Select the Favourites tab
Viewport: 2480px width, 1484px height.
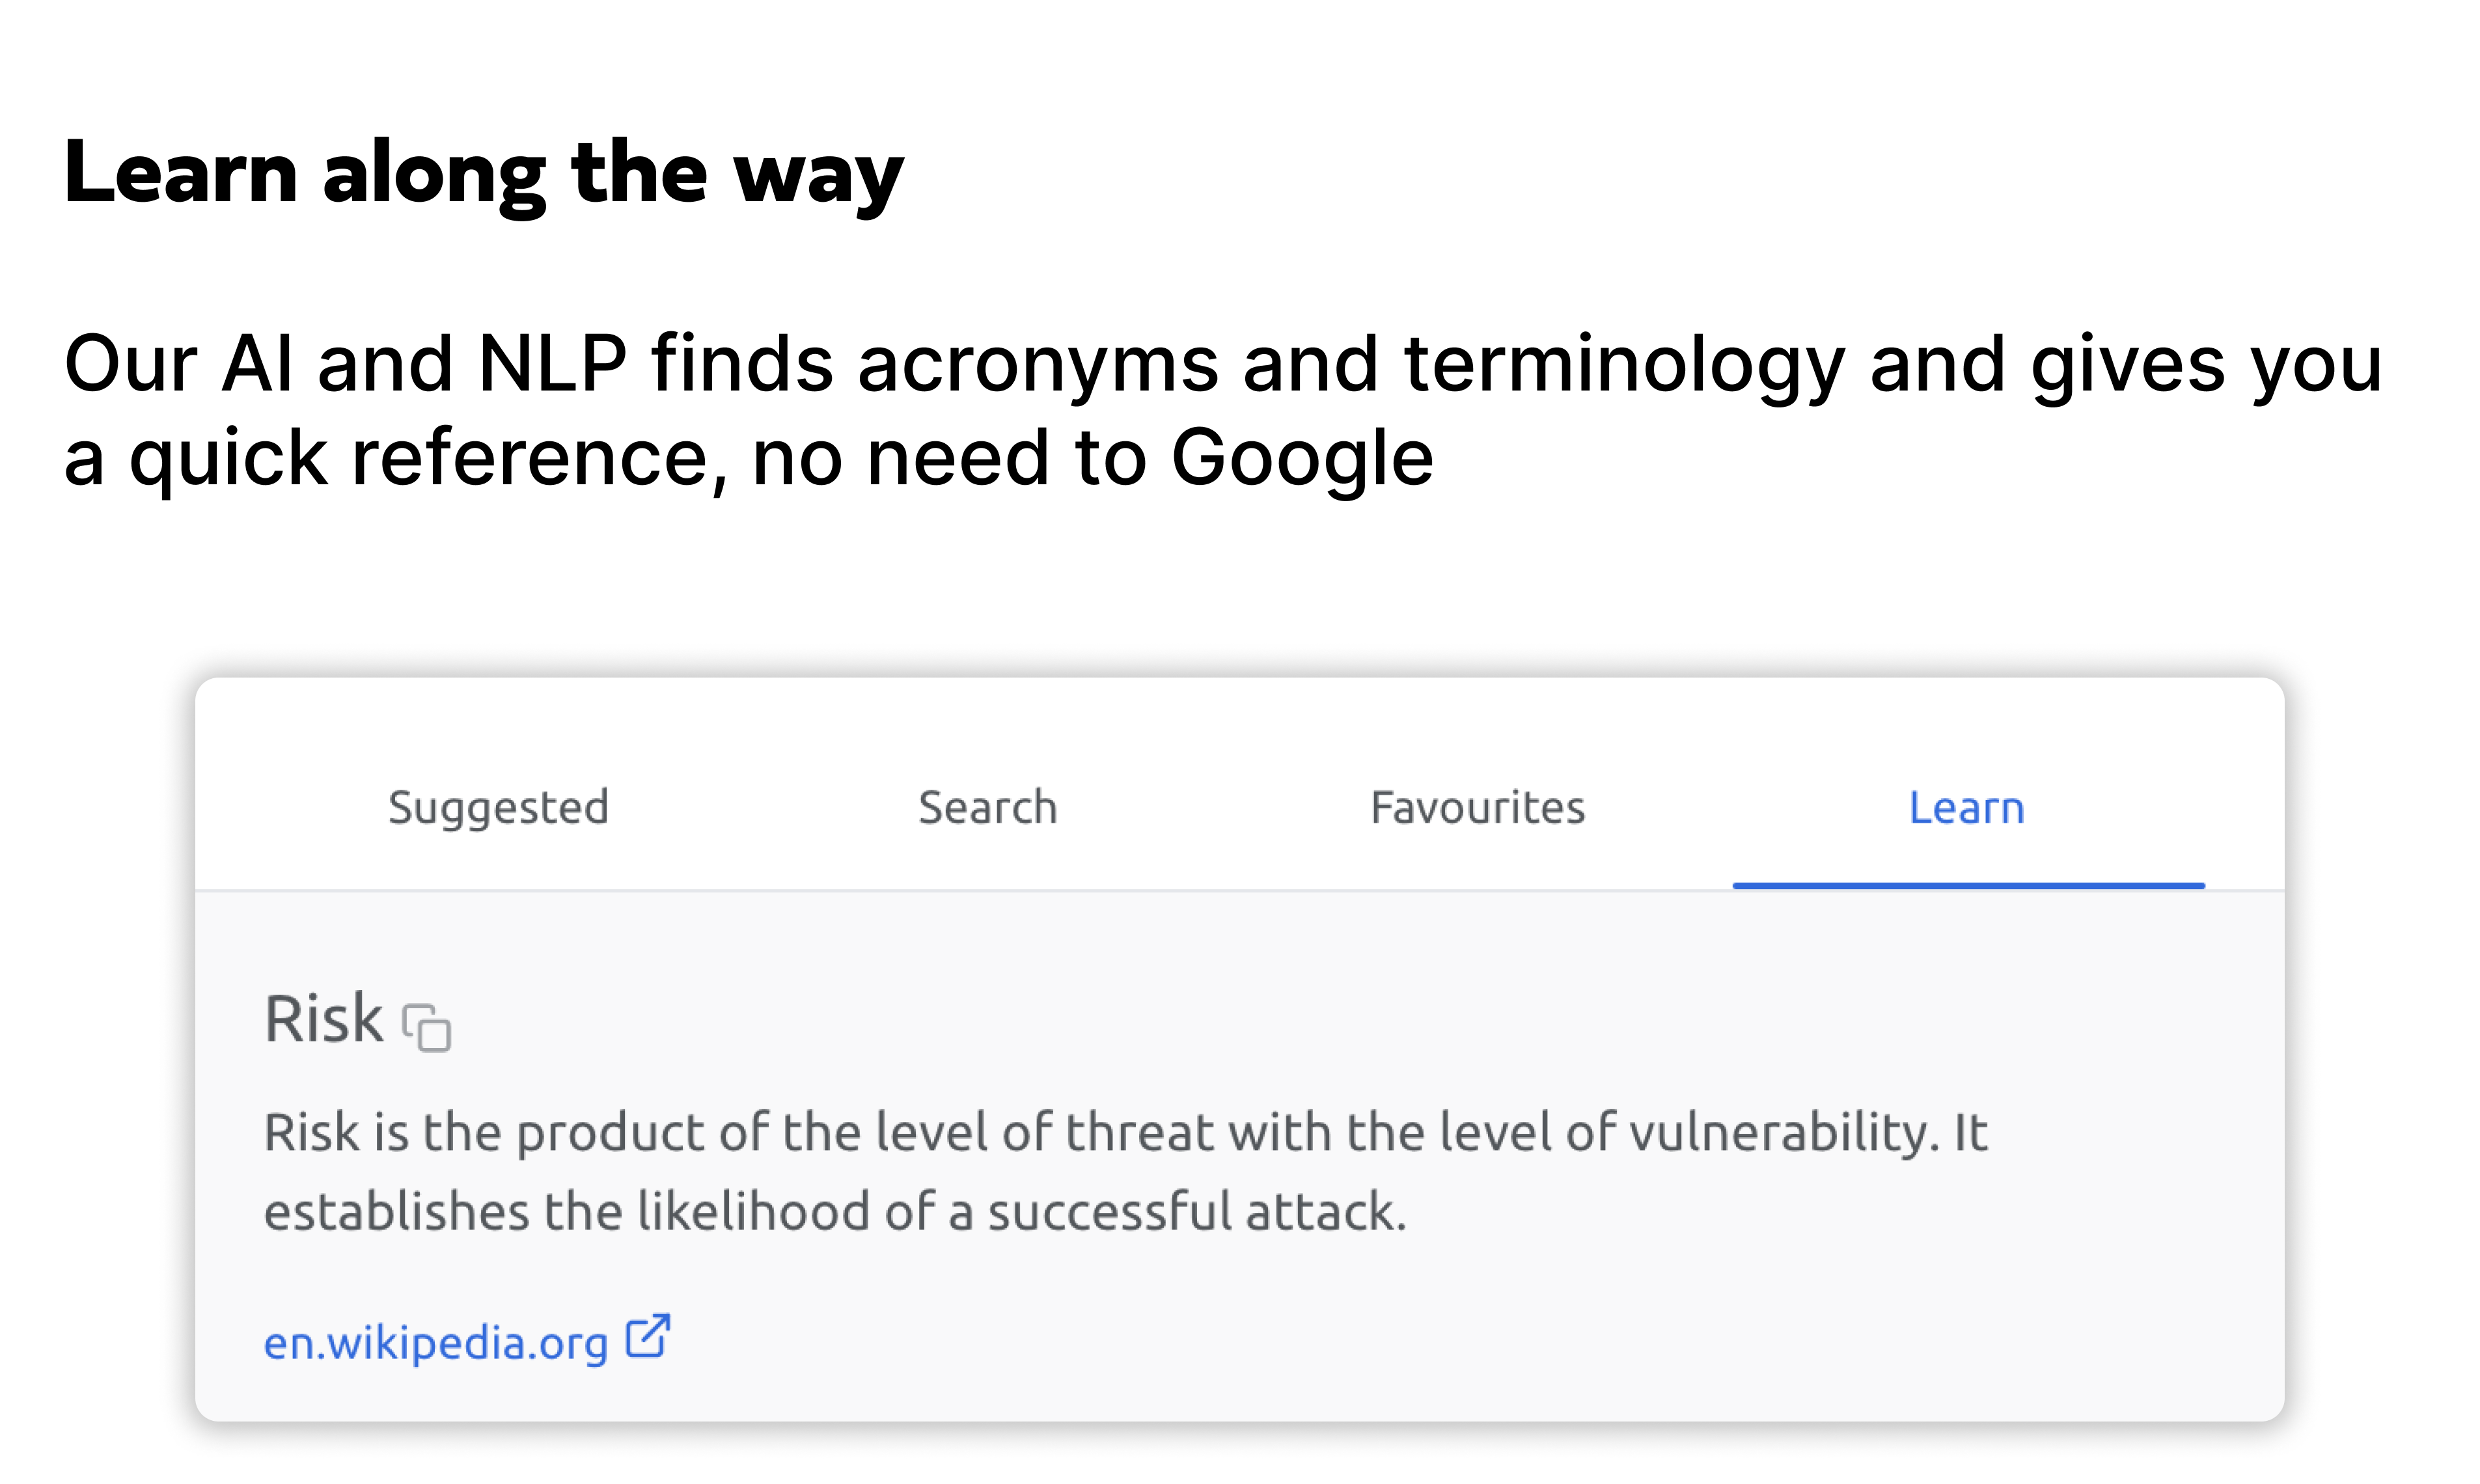[x=1477, y=807]
